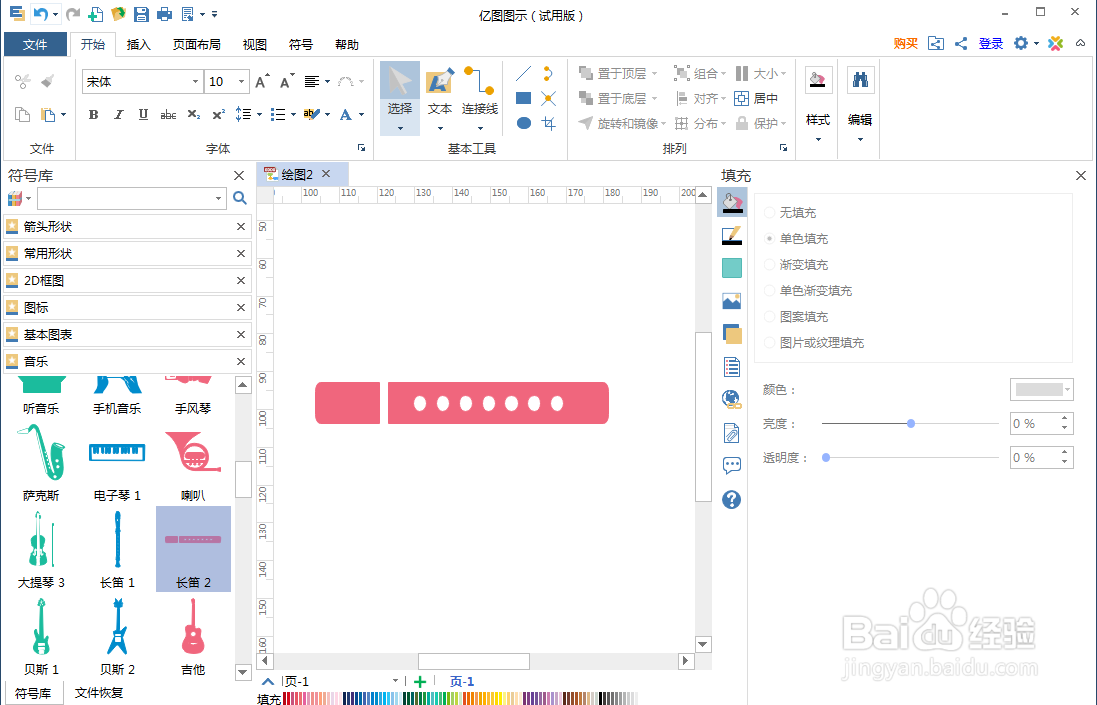The height and width of the screenshot is (705, 1097).
Task: Toggle bold formatting
Action: (92, 115)
